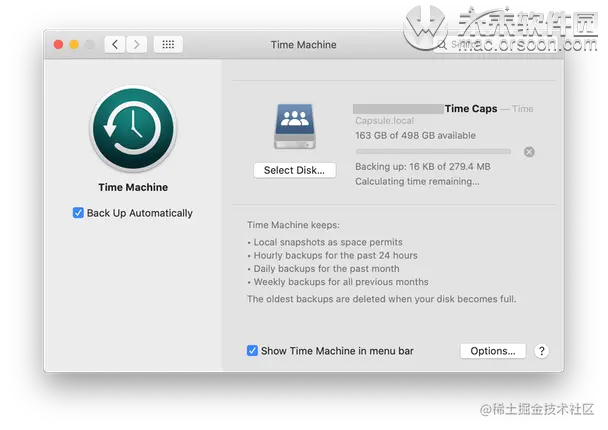
Task: Click "Weekly backups for all previous months" line
Action: [x=341, y=282]
